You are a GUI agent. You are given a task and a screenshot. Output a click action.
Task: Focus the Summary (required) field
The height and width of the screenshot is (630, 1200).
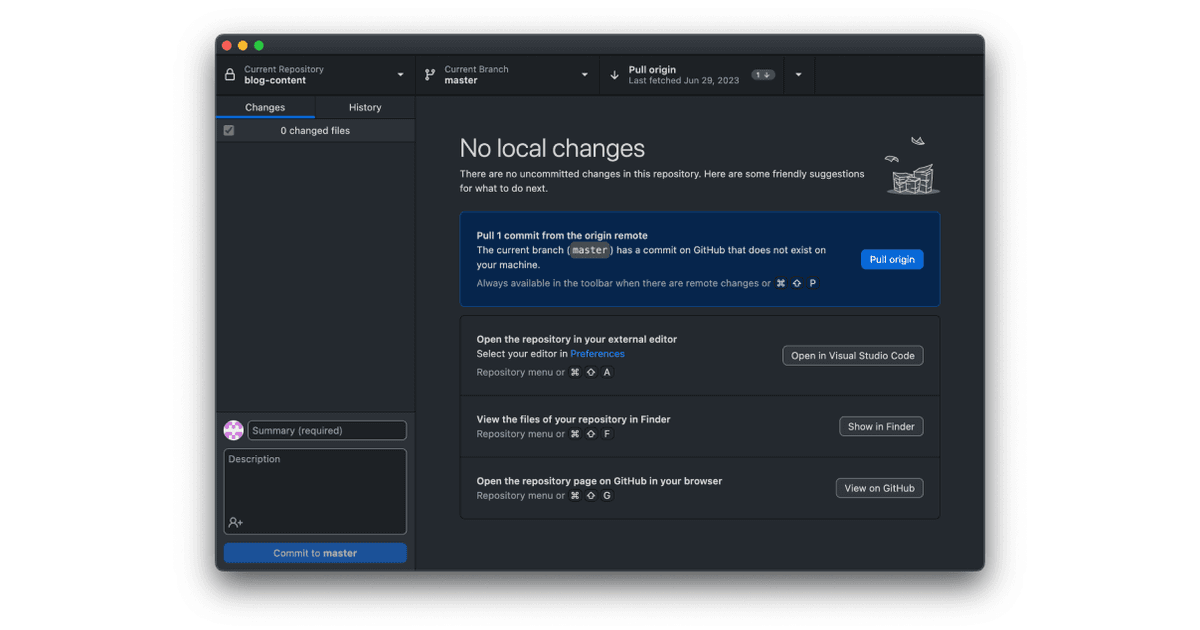click(x=327, y=430)
